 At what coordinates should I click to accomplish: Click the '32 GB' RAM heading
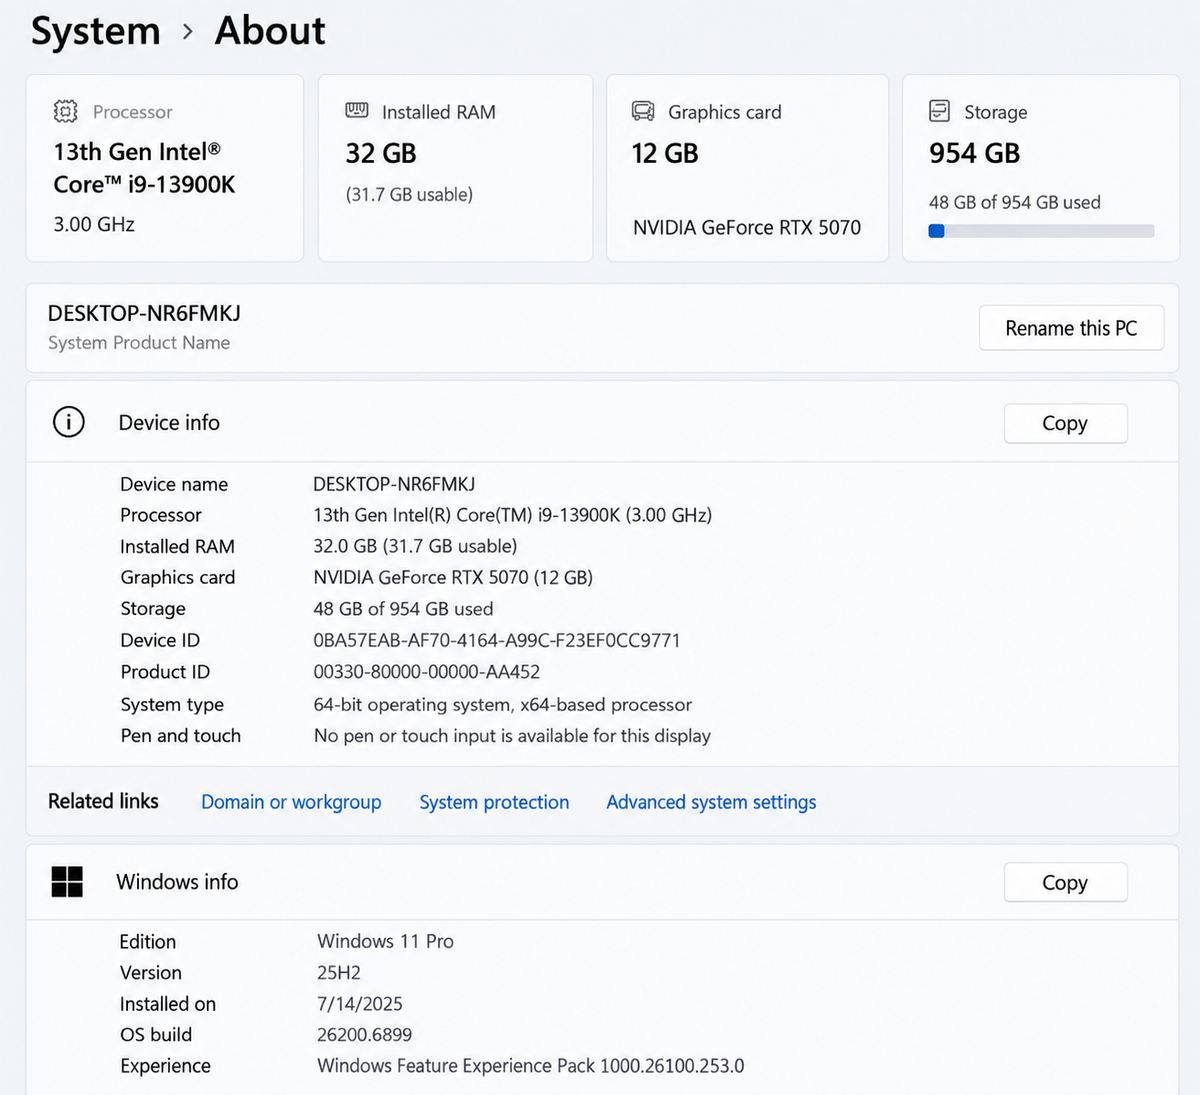(x=381, y=153)
